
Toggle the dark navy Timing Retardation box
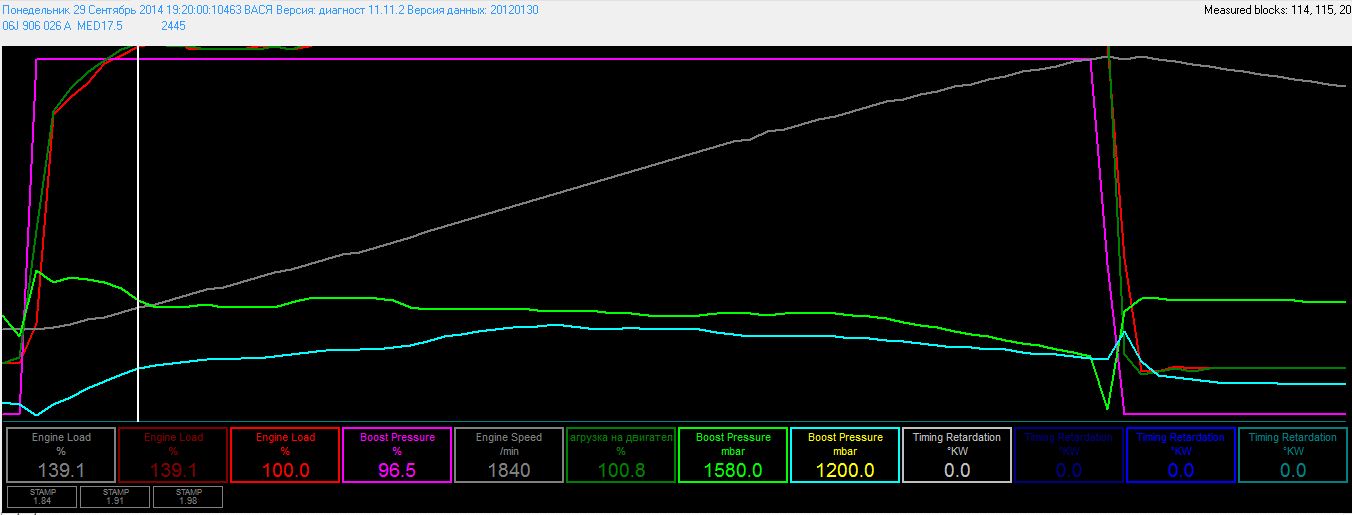click(x=1069, y=455)
